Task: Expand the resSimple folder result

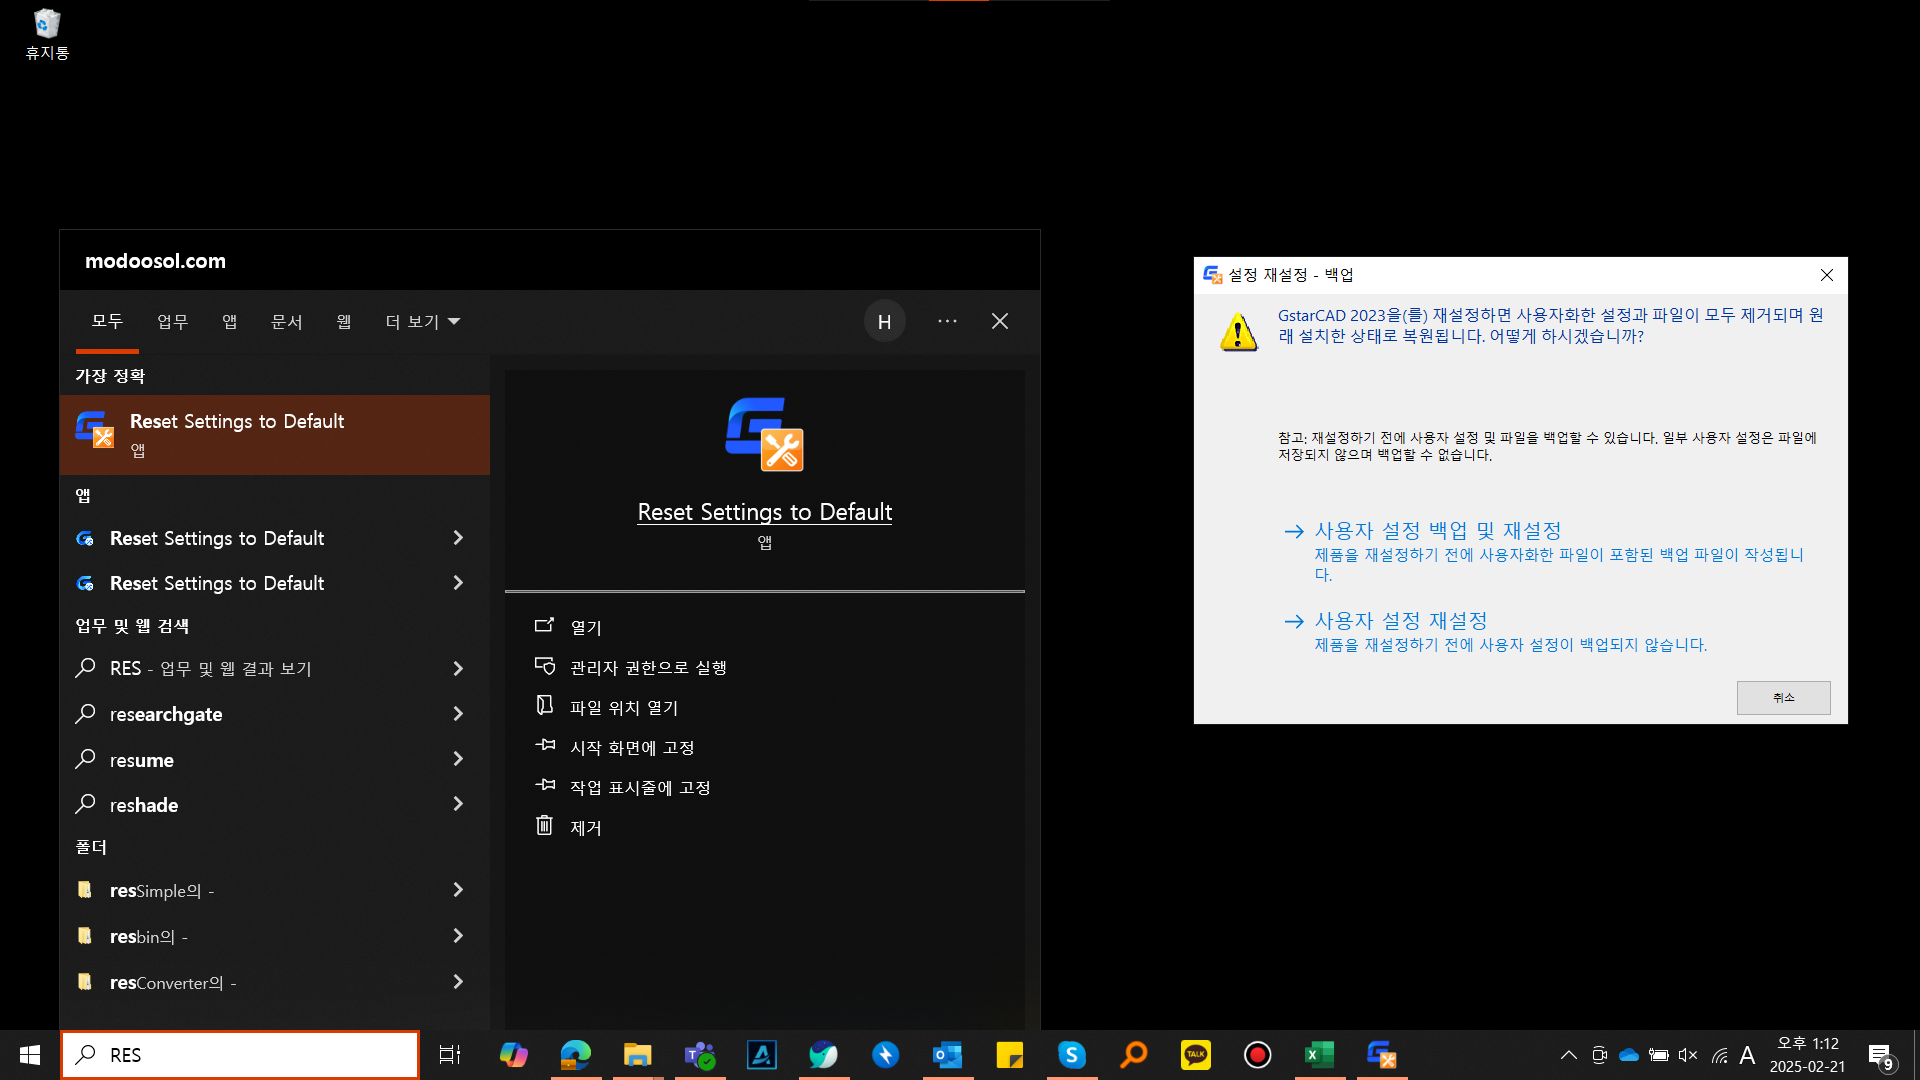Action: (458, 890)
